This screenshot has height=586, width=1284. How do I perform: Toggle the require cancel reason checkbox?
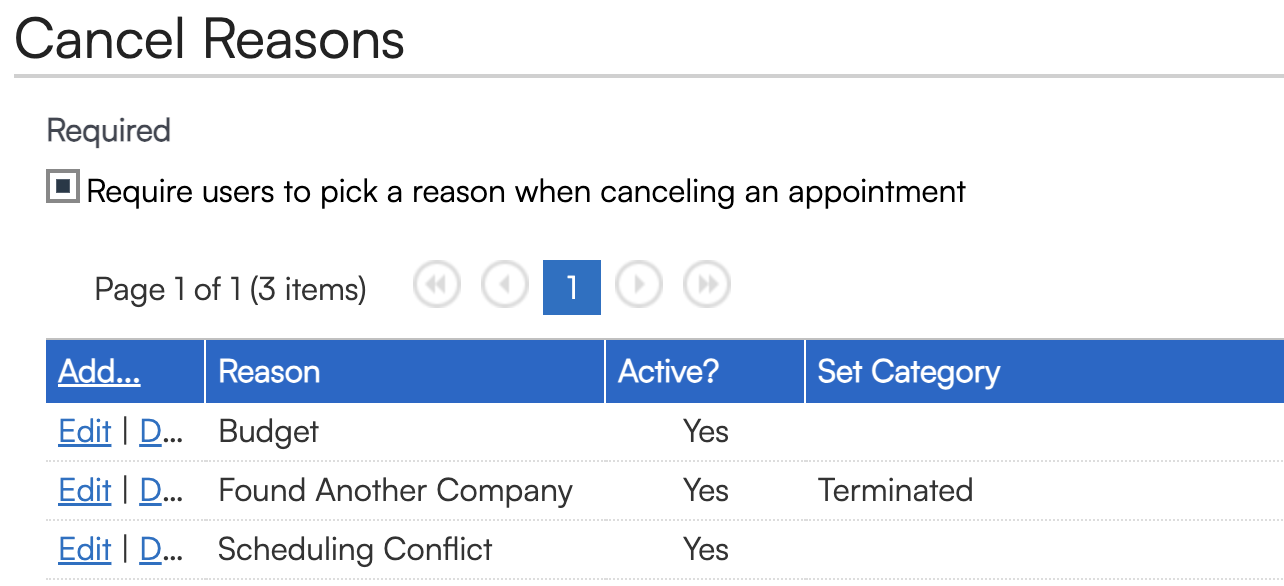63,187
